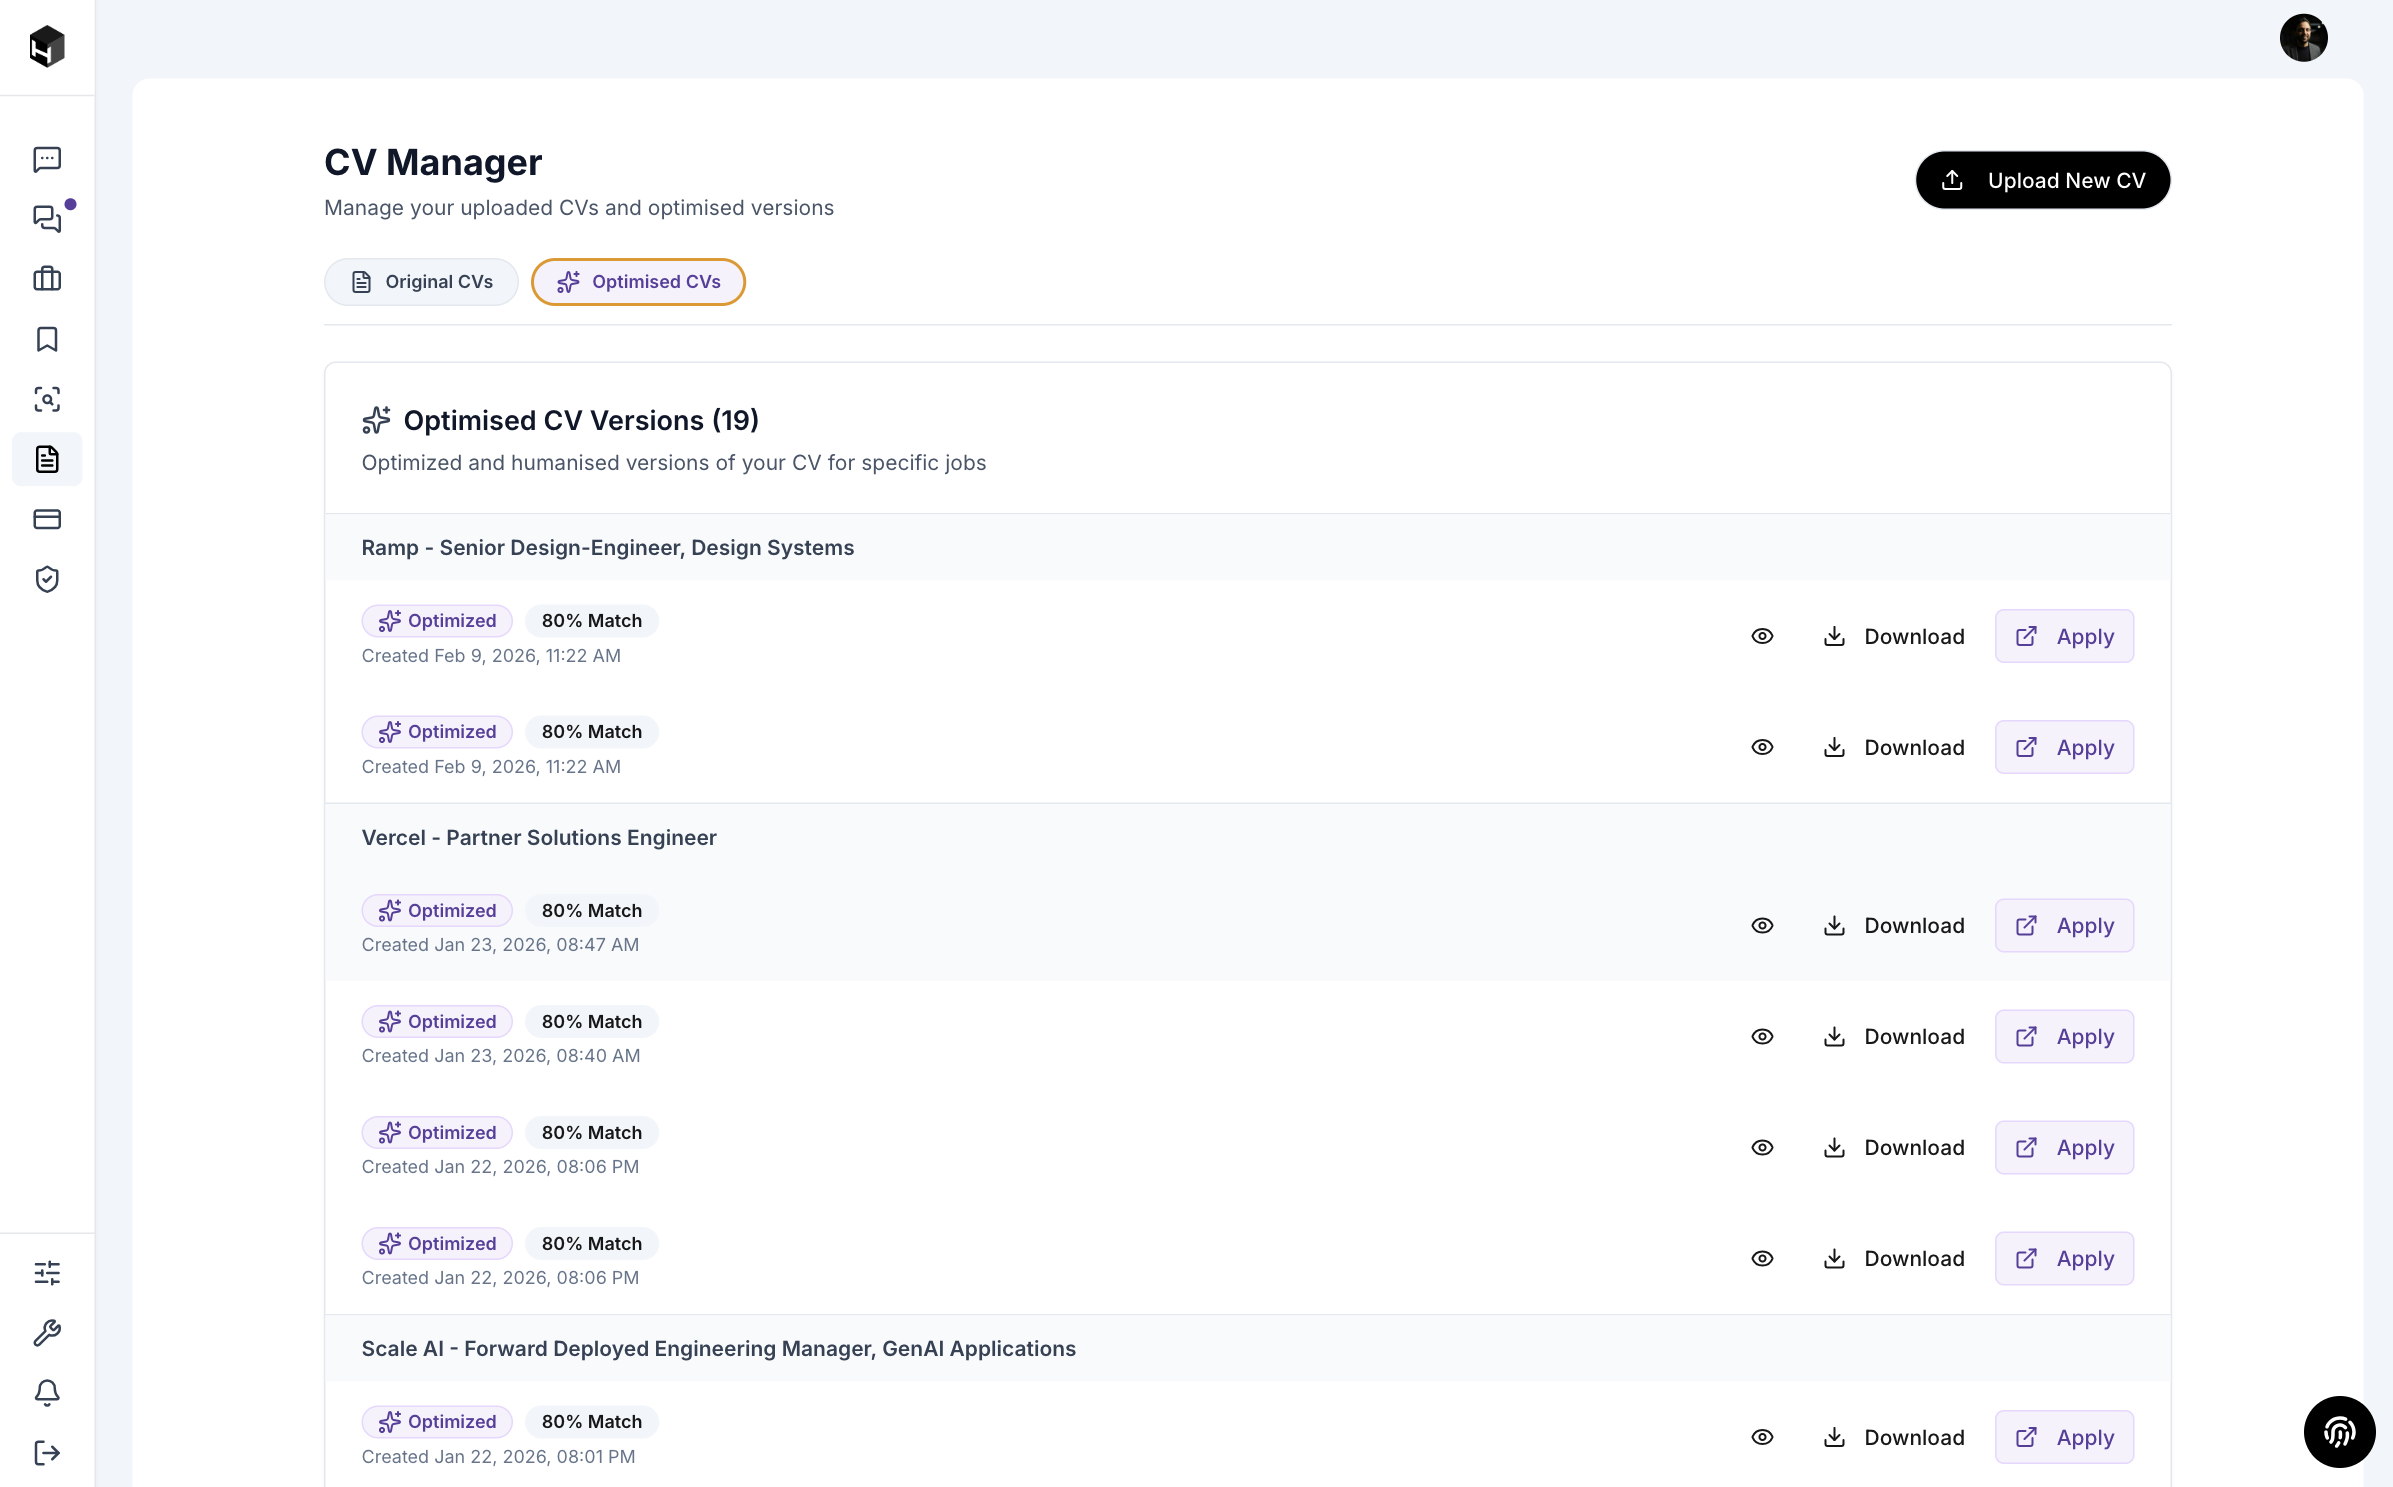
Task: Open the credit card billing icon
Action: click(x=47, y=519)
